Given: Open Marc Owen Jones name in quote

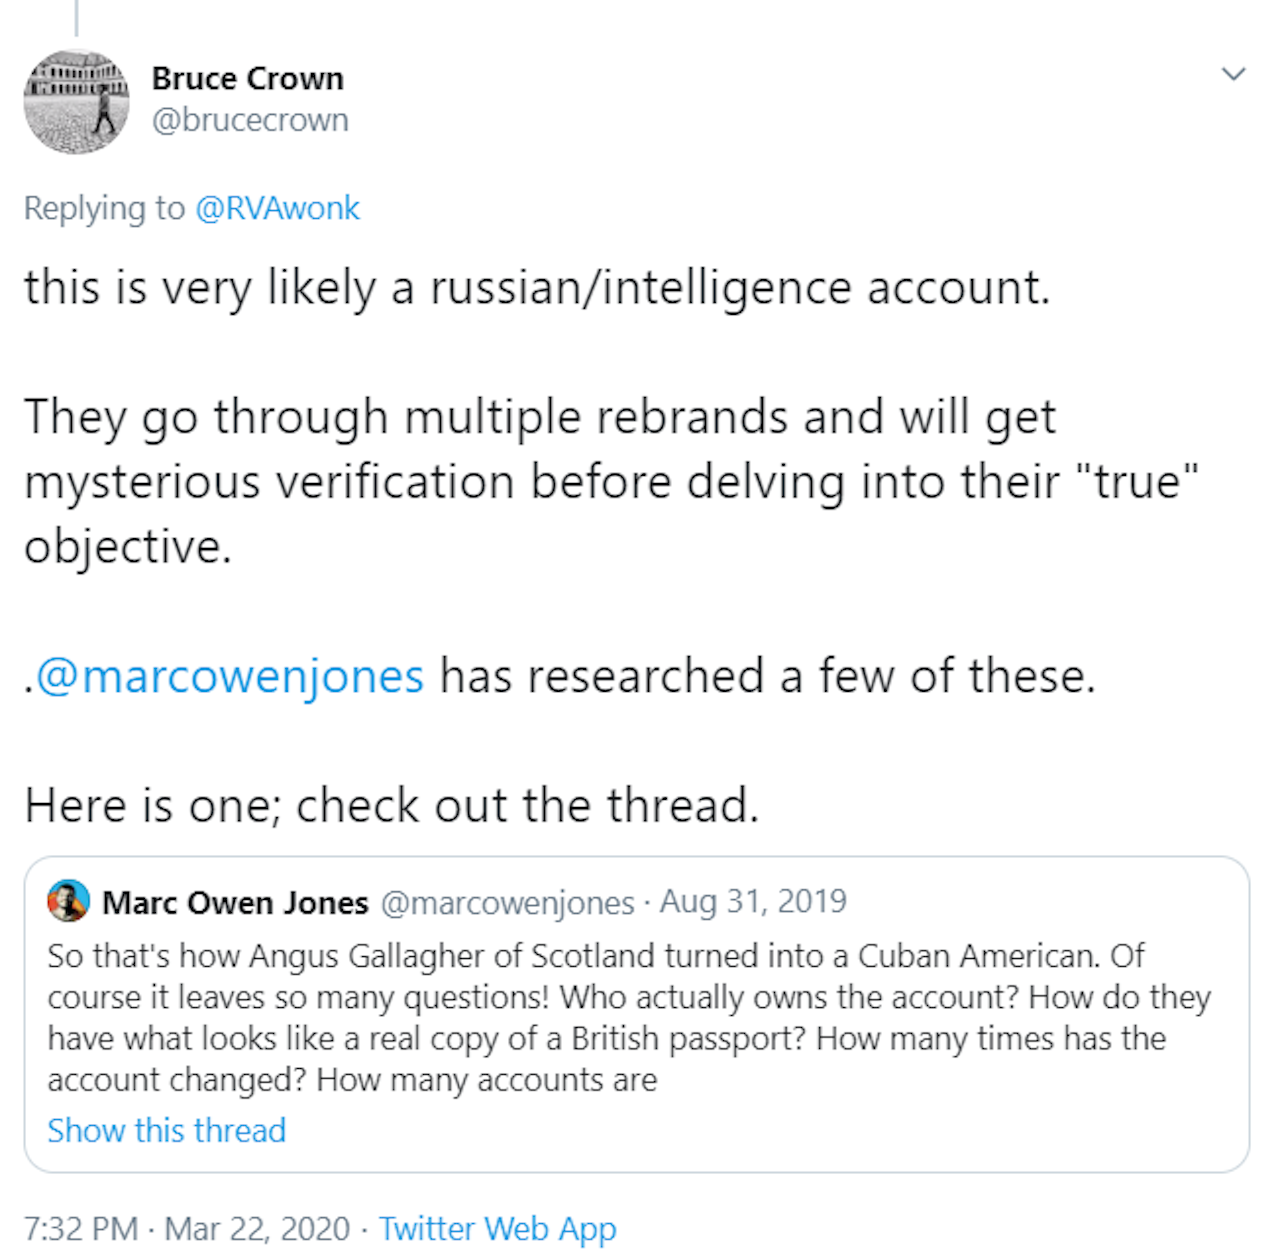Looking at the screenshot, I should pyautogui.click(x=235, y=903).
